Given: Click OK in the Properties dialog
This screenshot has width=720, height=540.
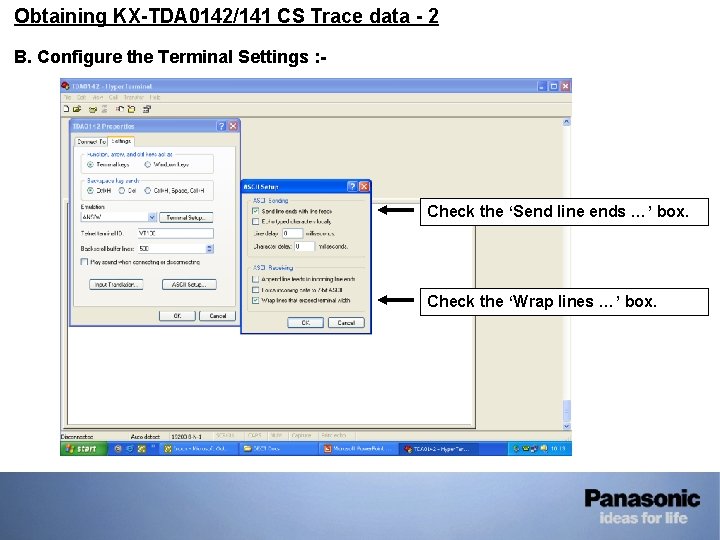Looking at the screenshot, I should [177, 316].
